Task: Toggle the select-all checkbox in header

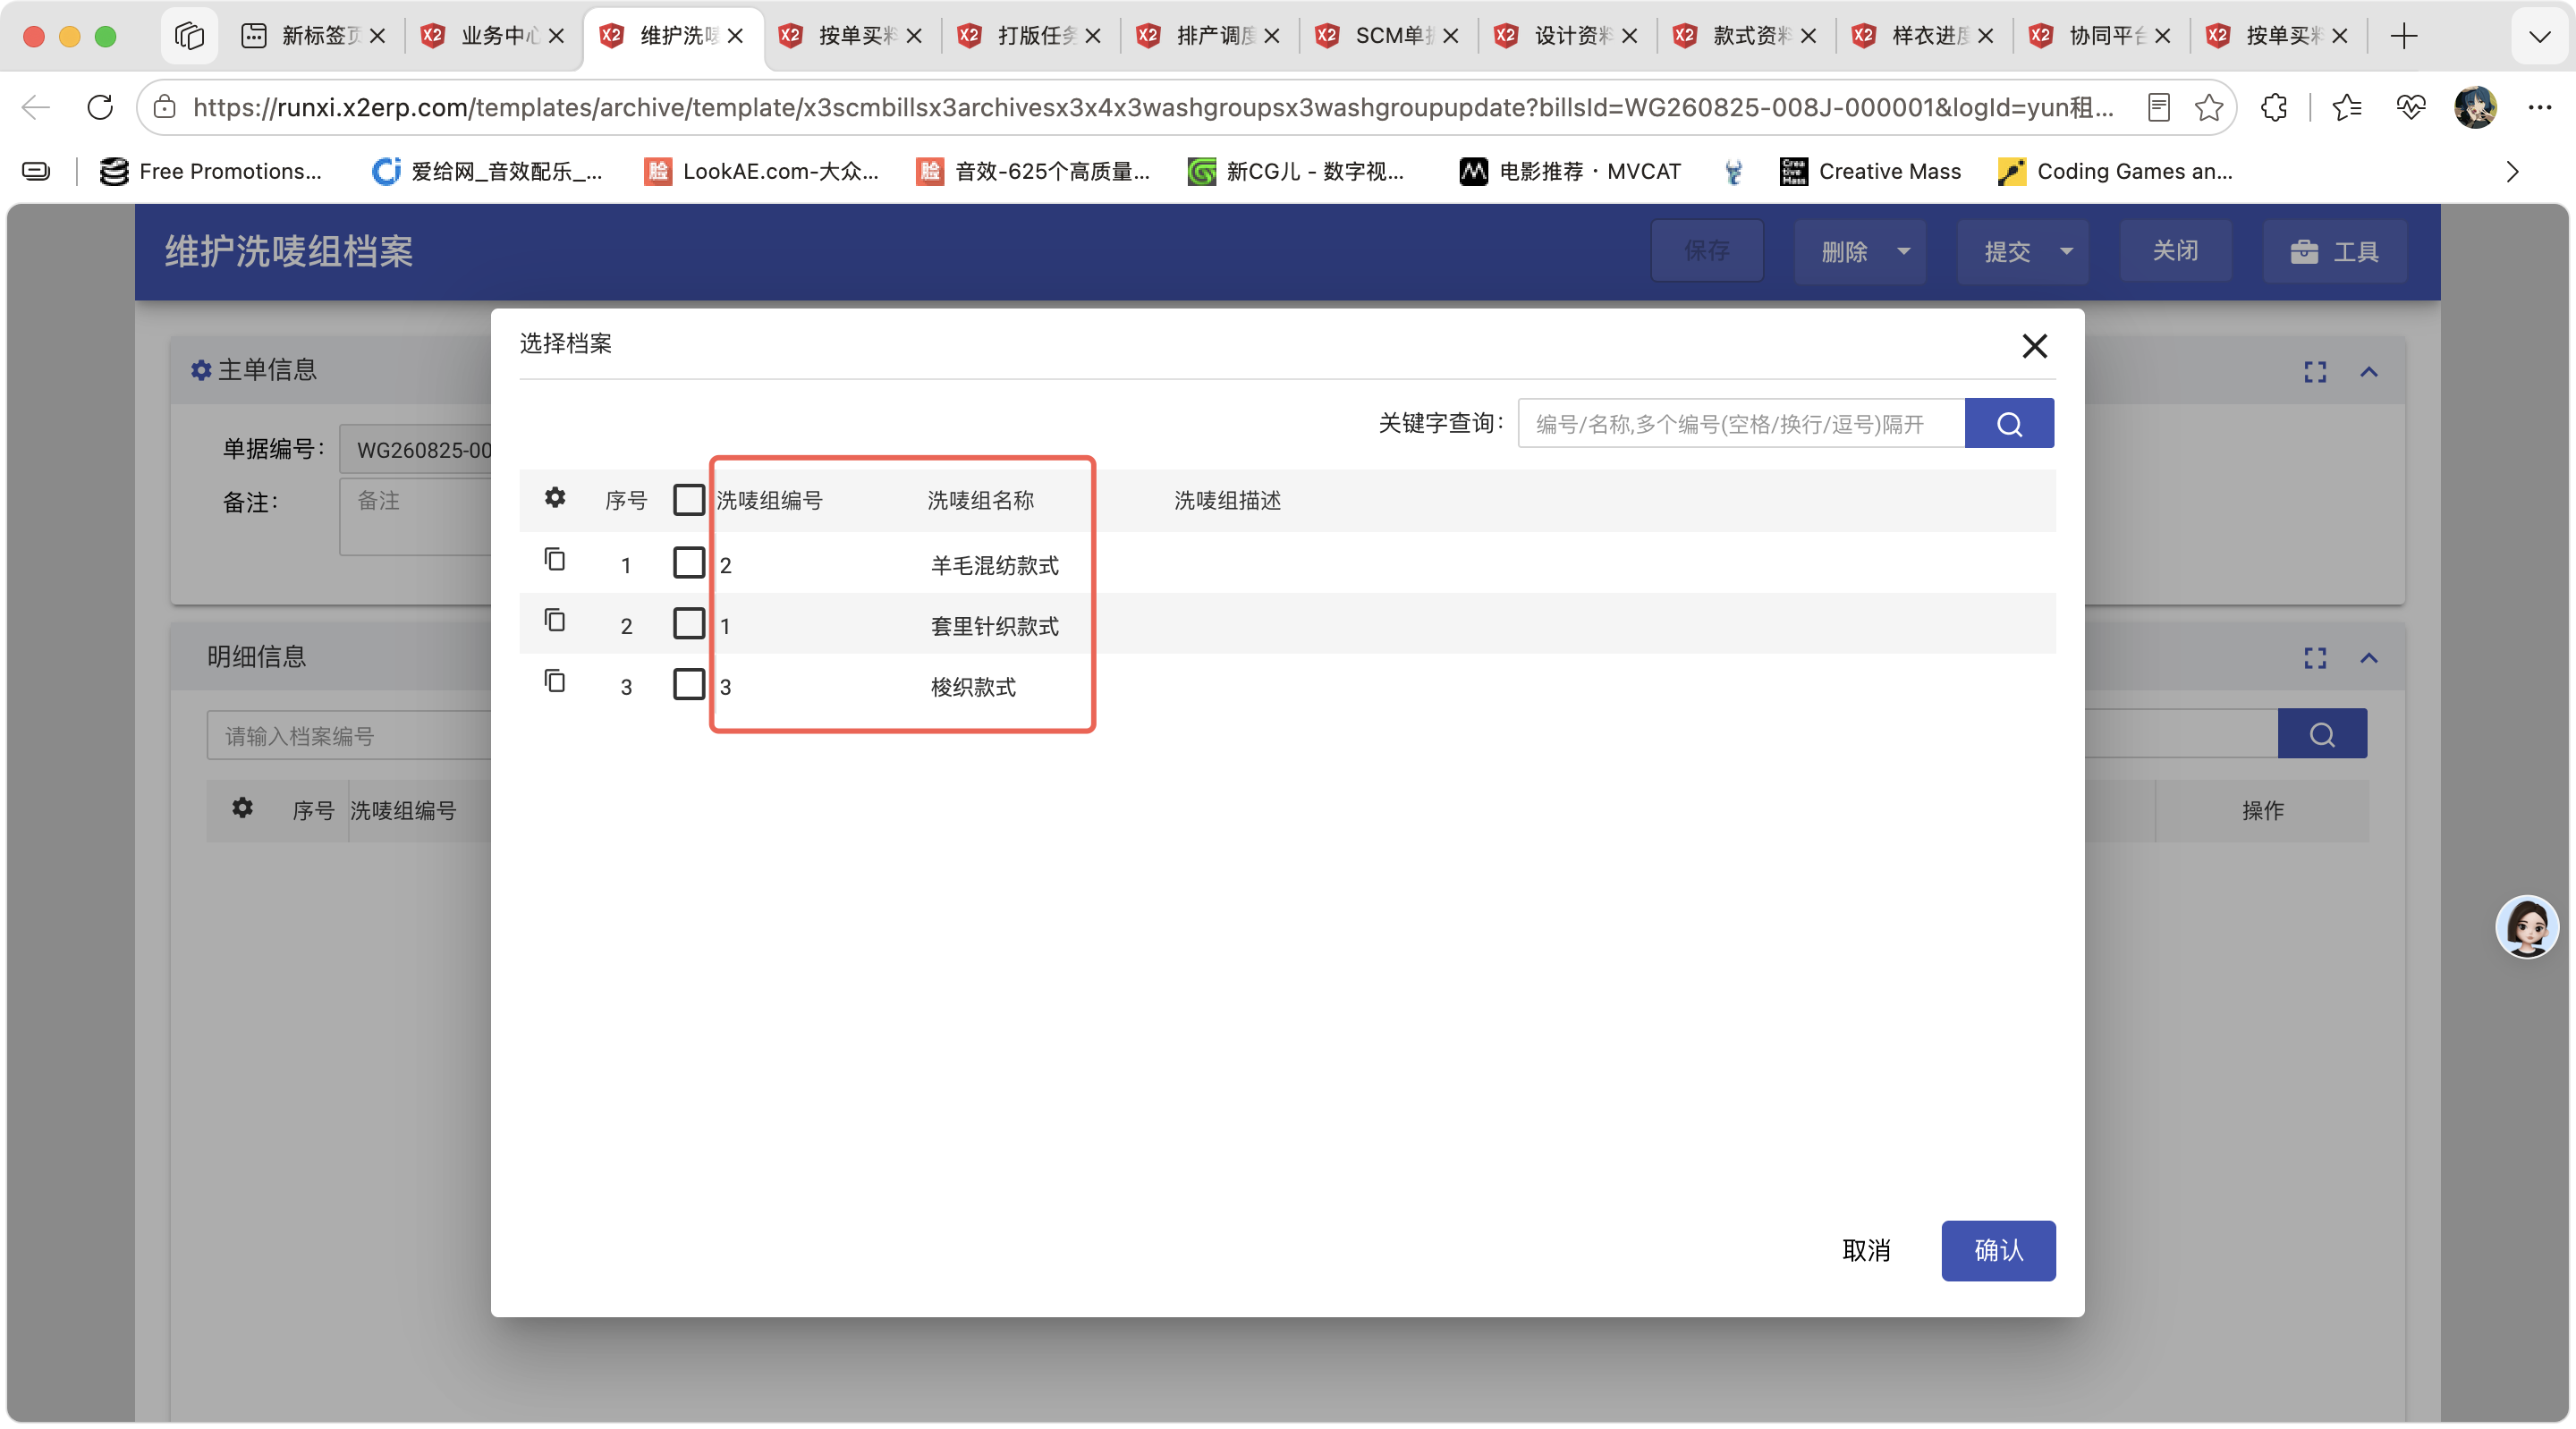Action: 688,499
